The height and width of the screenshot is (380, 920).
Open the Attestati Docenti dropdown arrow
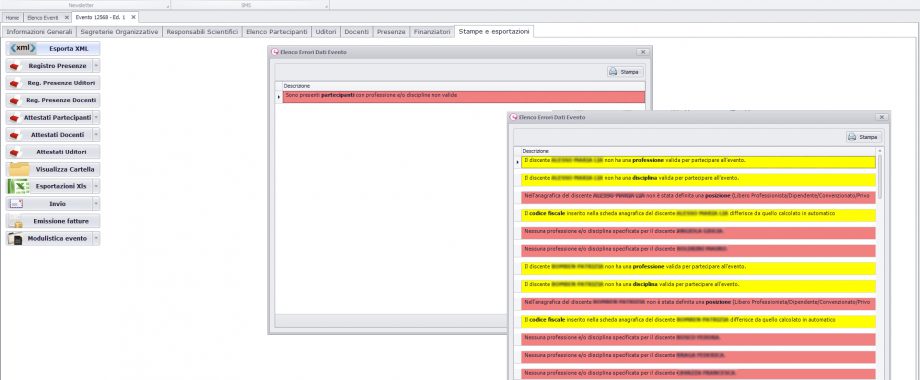pyautogui.click(x=96, y=135)
